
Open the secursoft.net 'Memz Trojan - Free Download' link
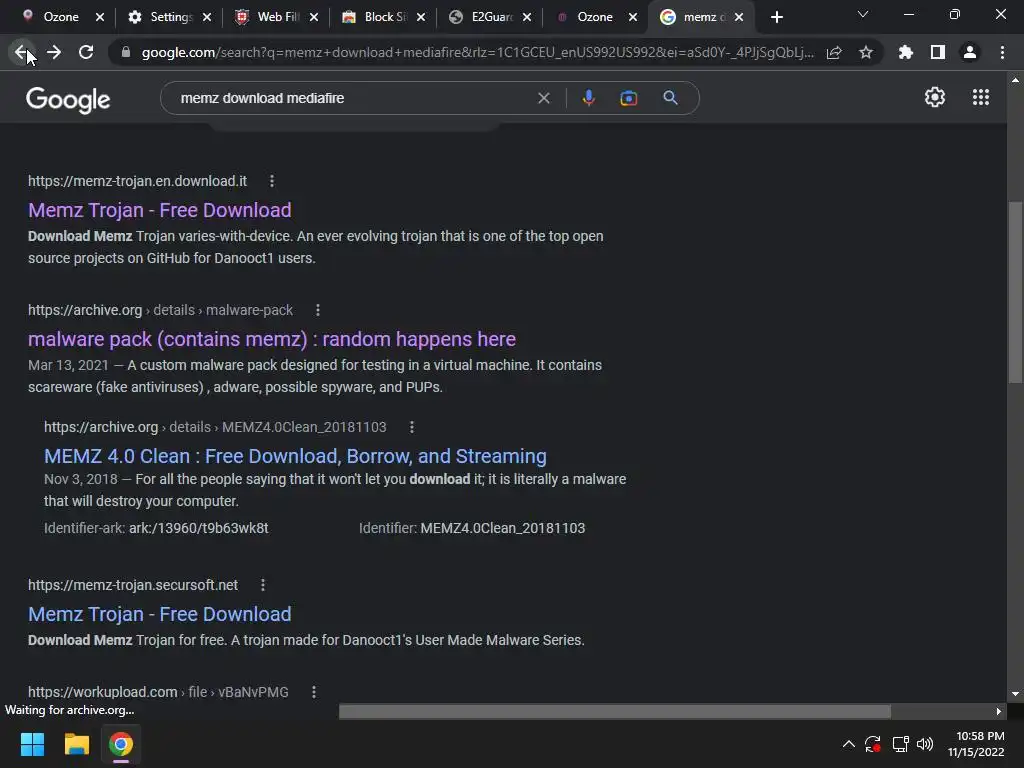tap(159, 615)
